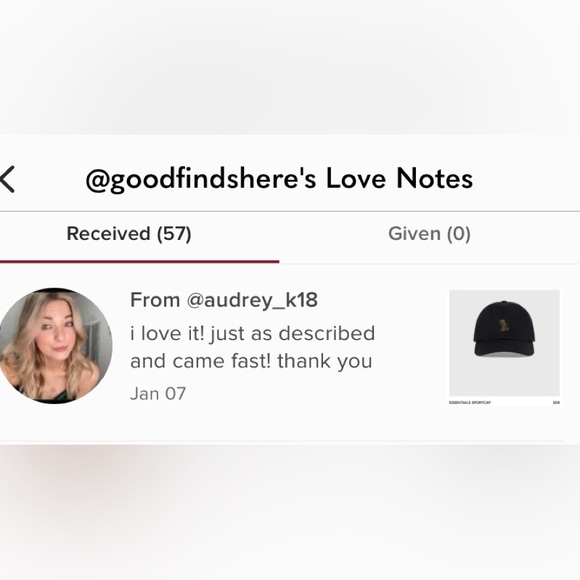This screenshot has height=580, width=580.
Task: Tap the "Love Notes" words in header
Action: click(x=399, y=179)
